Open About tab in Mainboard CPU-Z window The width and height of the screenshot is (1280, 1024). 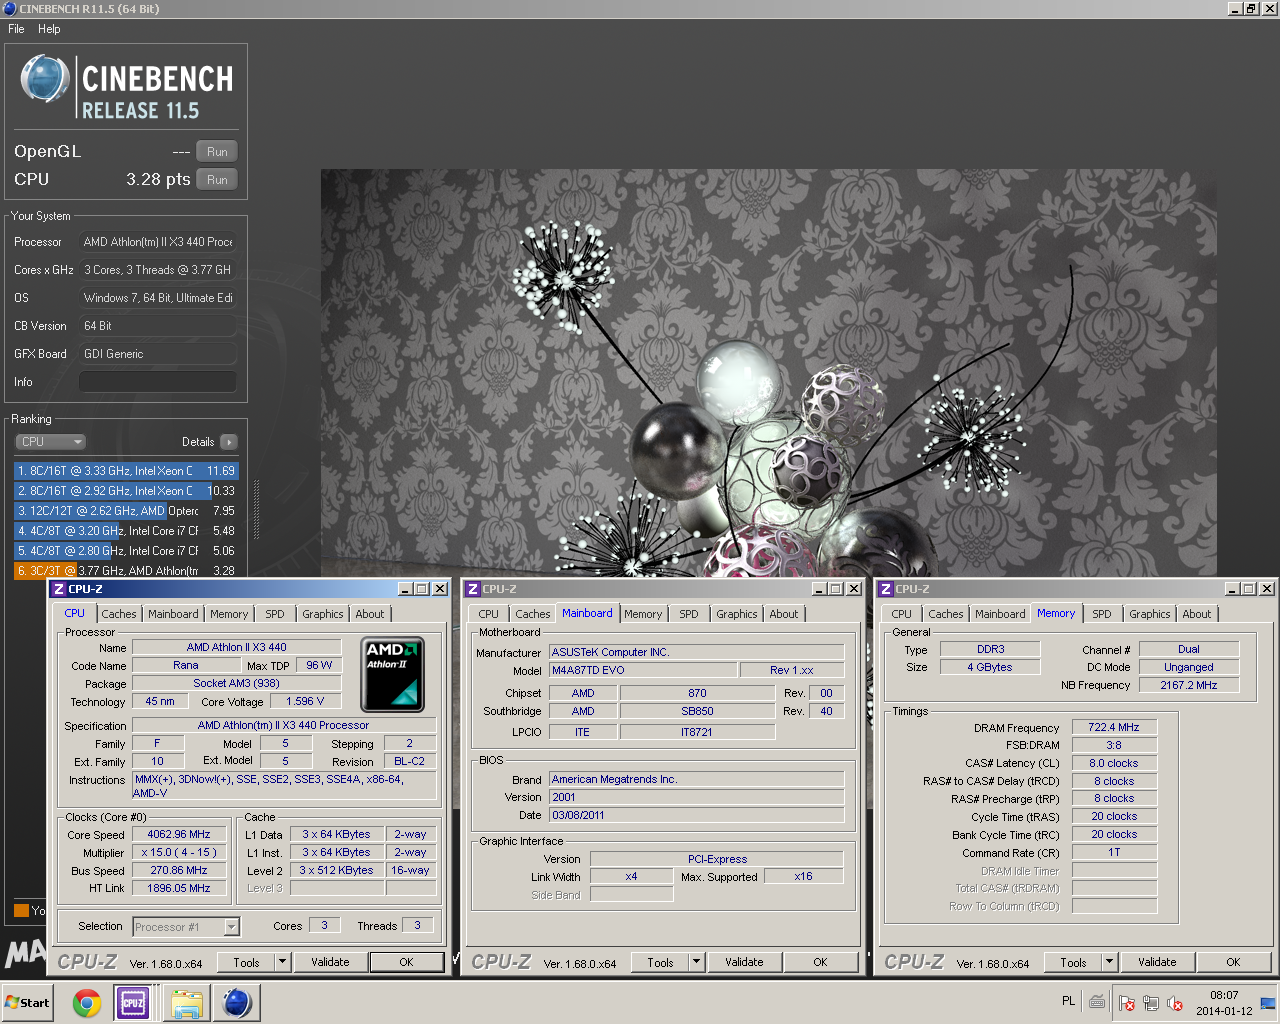point(784,614)
